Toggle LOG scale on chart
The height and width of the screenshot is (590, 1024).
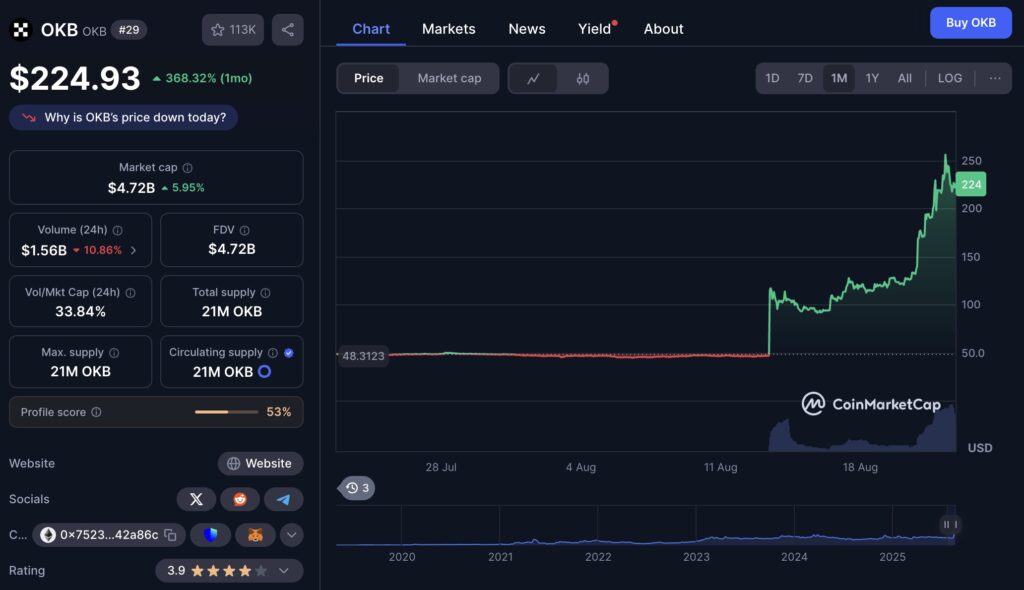(x=950, y=78)
